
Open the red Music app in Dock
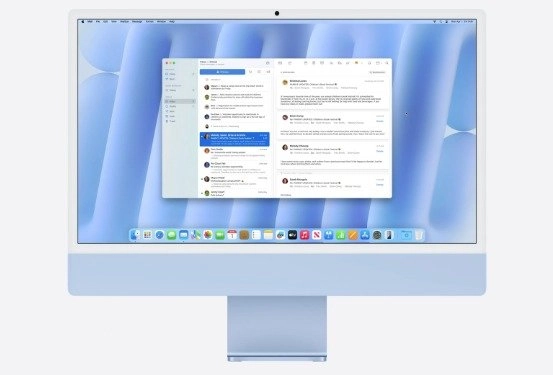tap(304, 235)
